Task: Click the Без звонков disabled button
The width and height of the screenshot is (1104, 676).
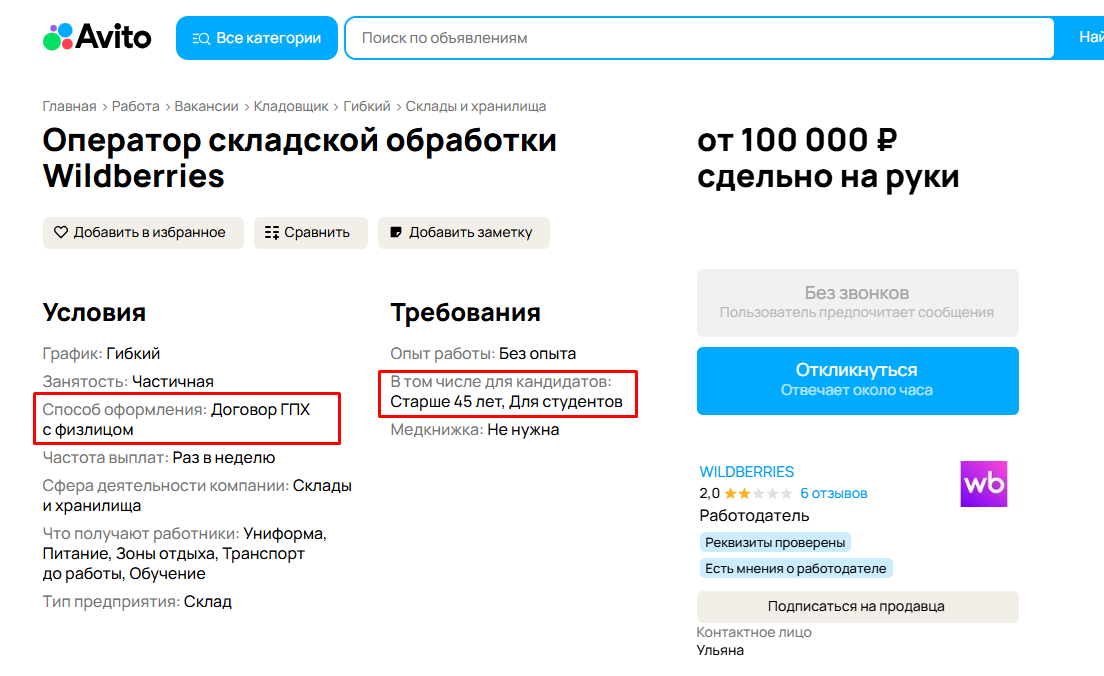Action: point(857,303)
